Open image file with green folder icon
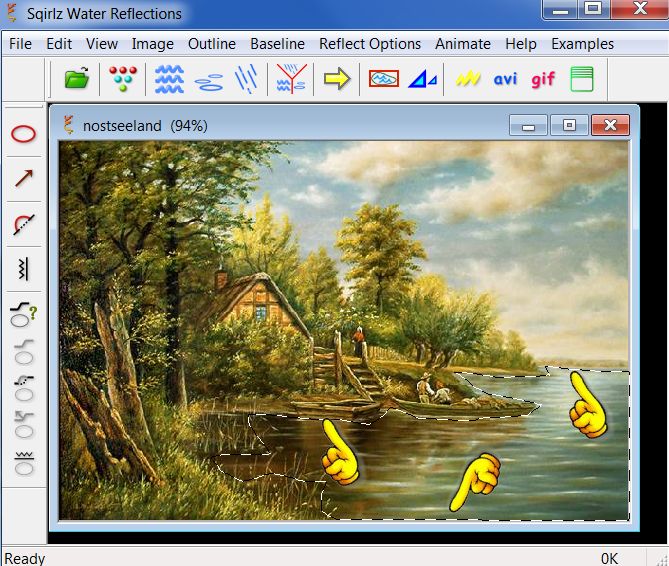This screenshot has width=669, height=566. 77,79
